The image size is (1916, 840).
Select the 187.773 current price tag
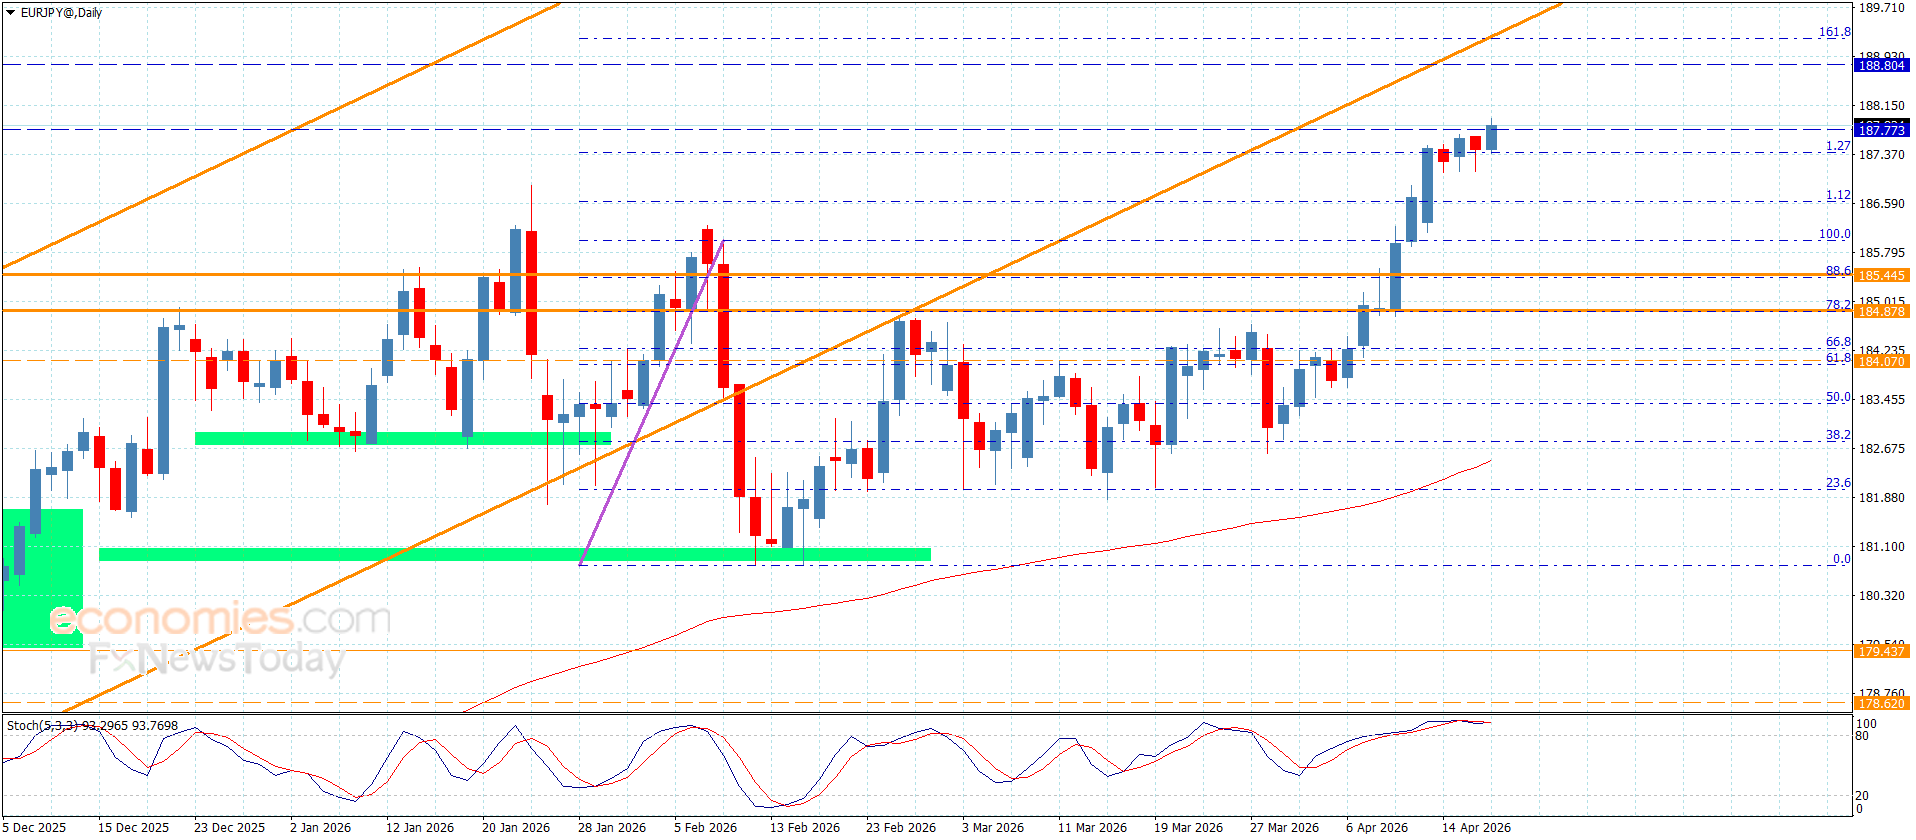[1881, 130]
